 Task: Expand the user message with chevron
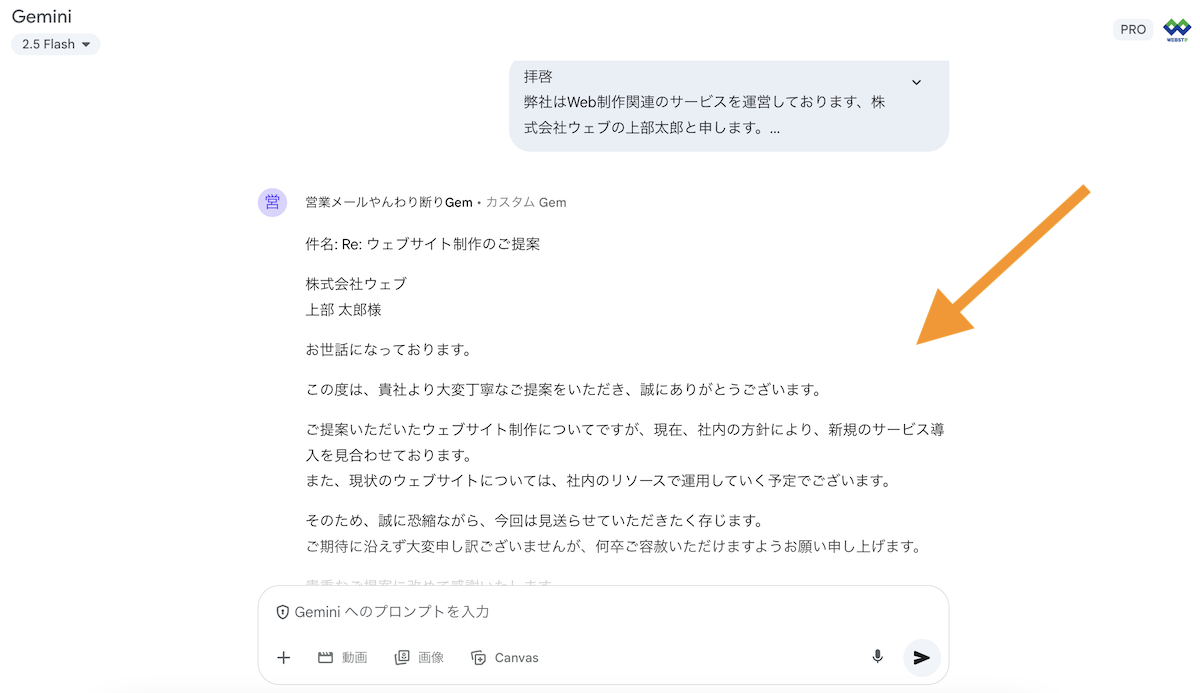coord(916,82)
